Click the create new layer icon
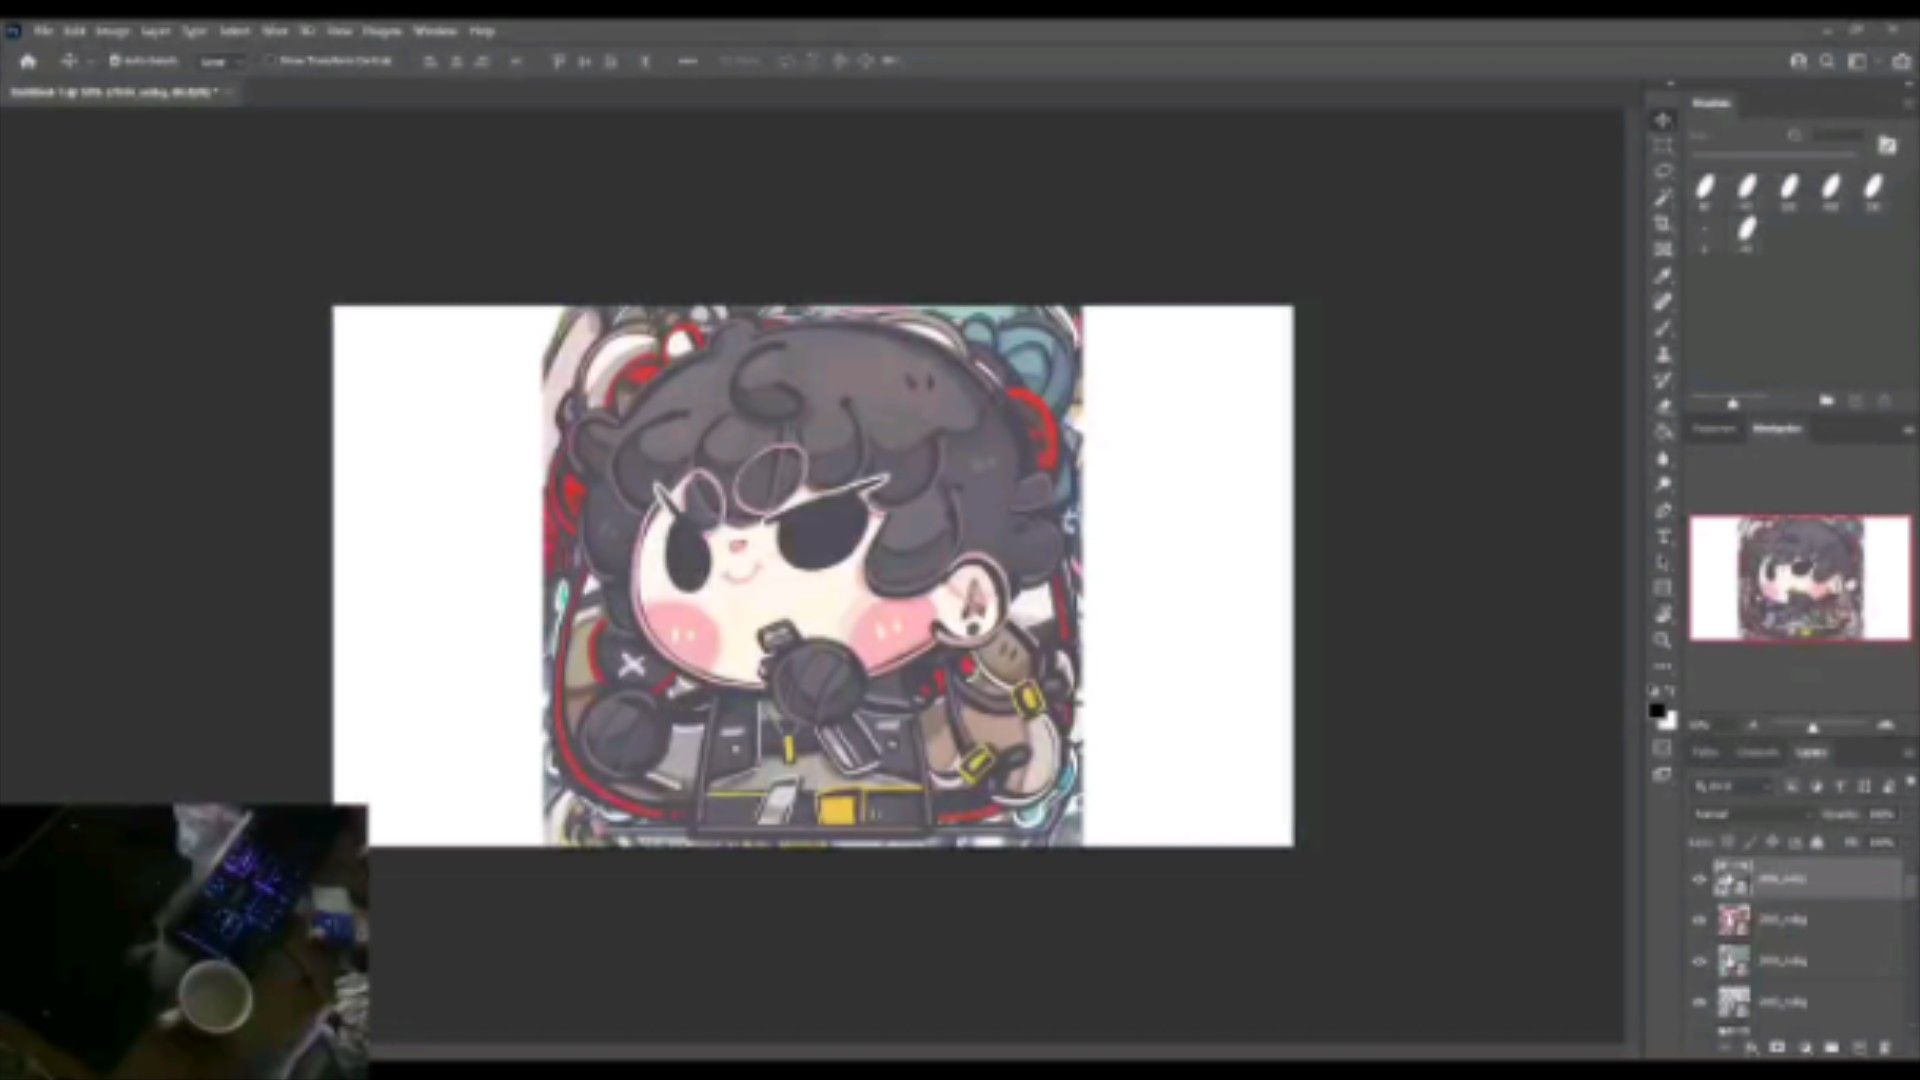The image size is (1920, 1080). [1859, 1047]
